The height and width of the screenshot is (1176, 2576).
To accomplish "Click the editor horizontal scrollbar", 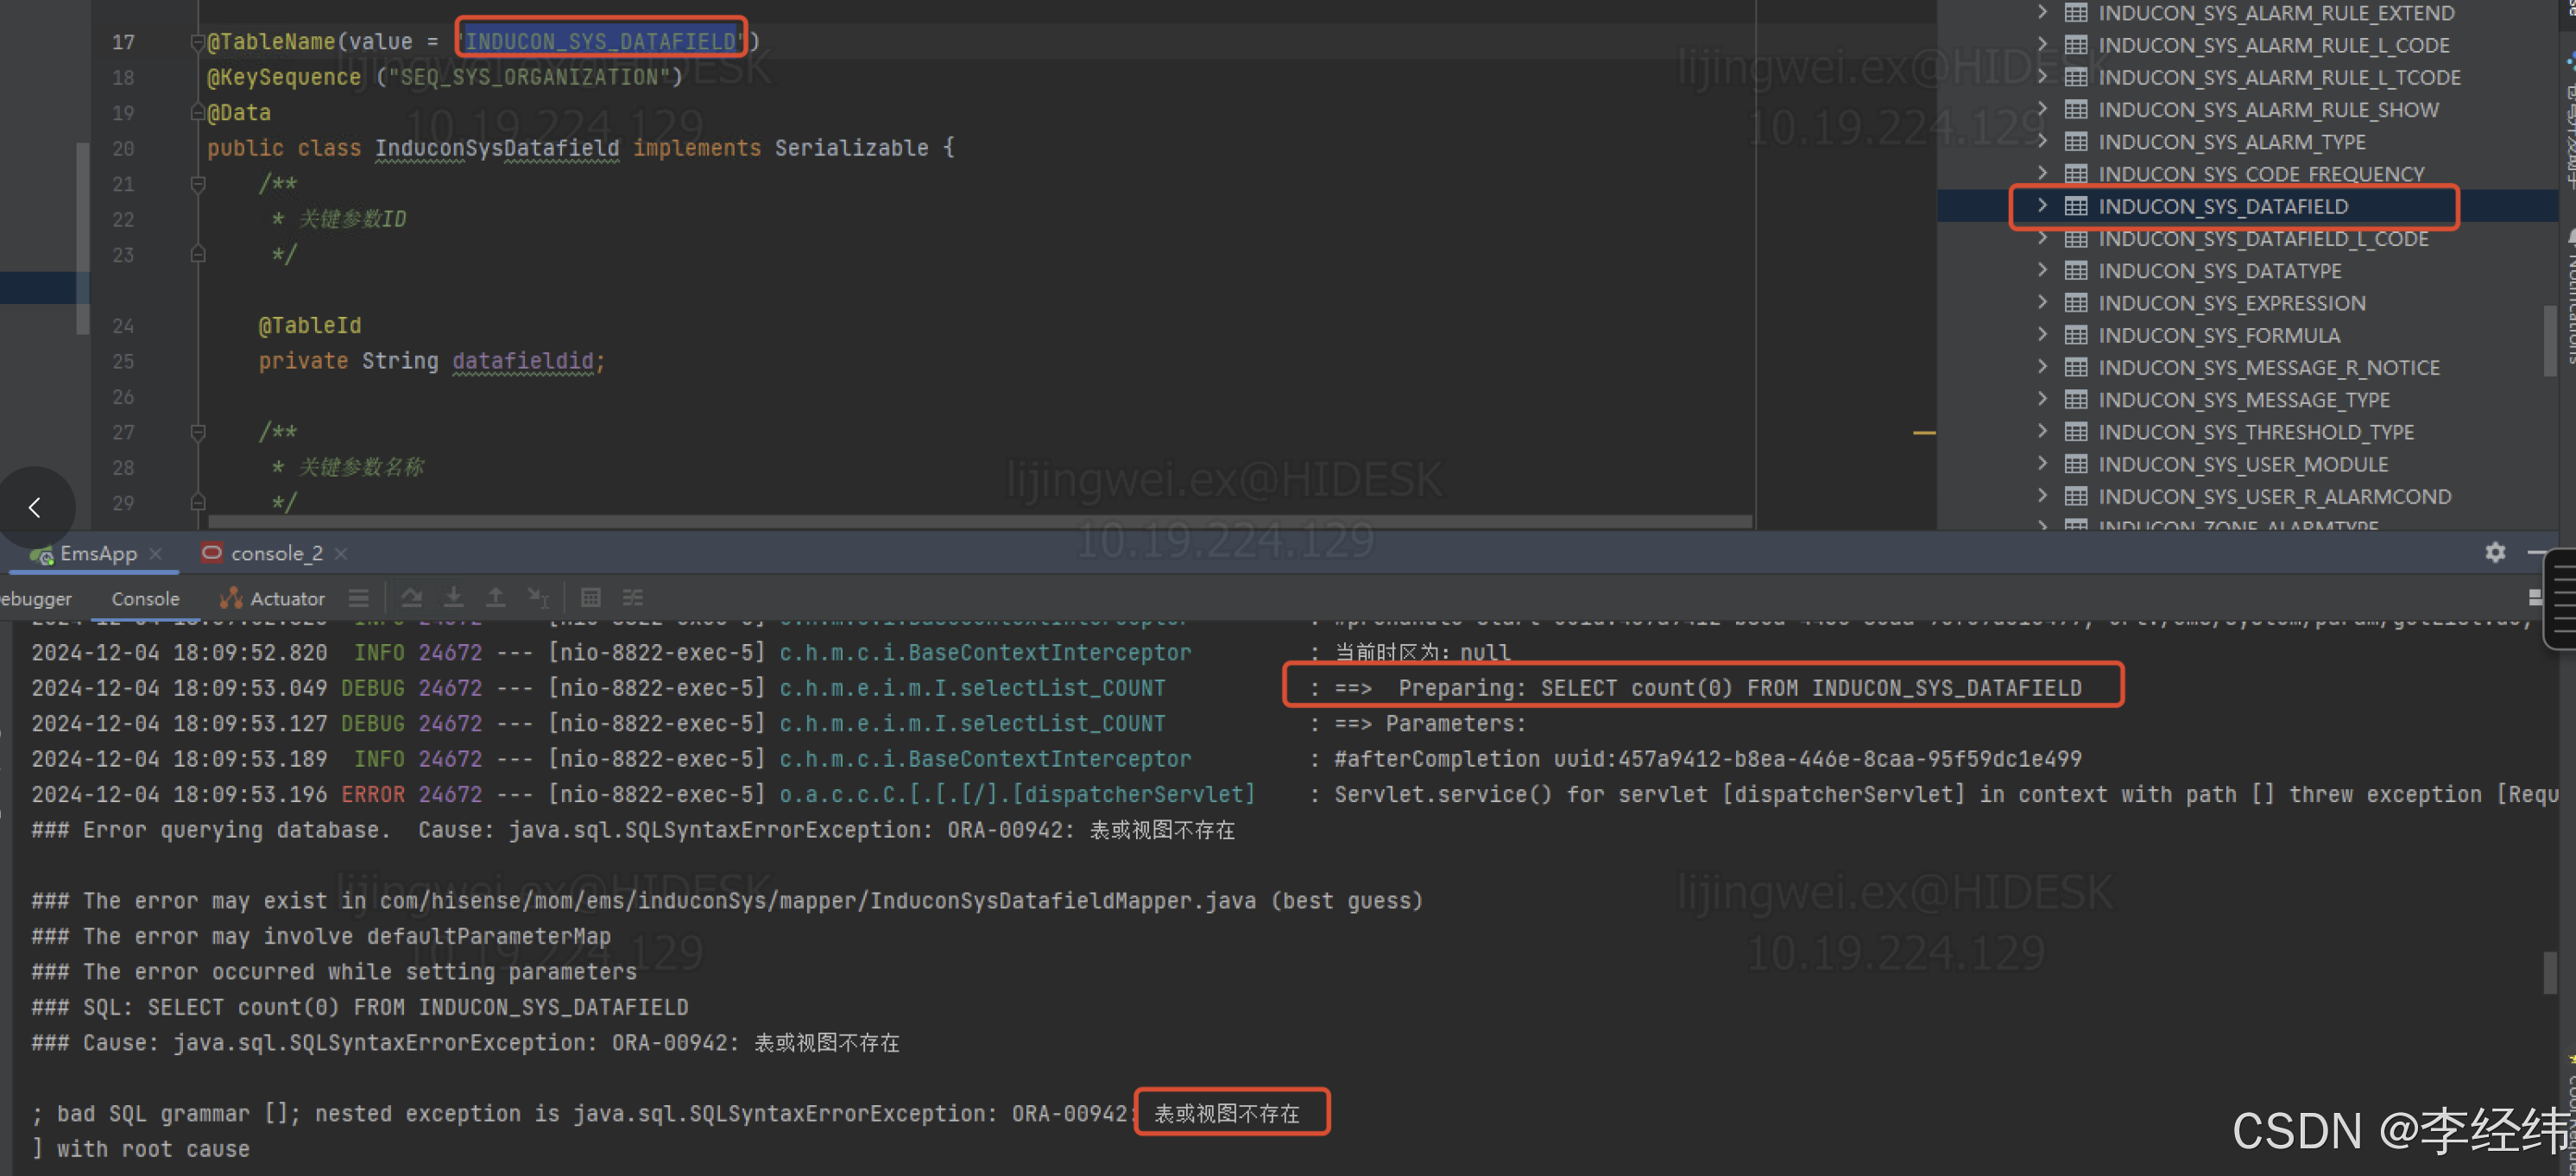I will point(978,521).
